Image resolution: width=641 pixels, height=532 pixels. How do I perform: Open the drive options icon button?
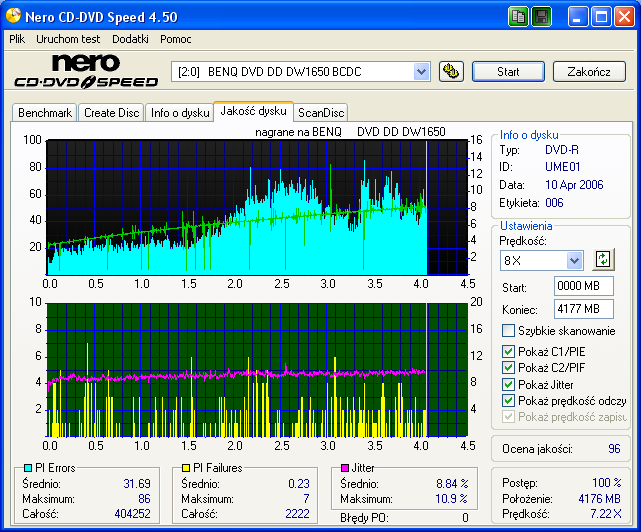coord(451,72)
